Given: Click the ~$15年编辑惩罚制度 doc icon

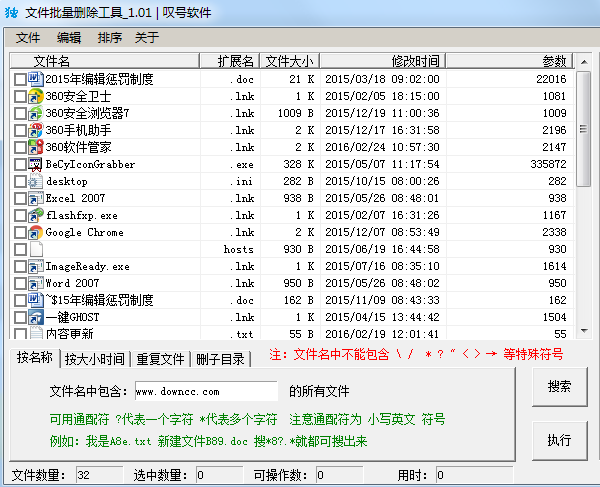Looking at the screenshot, I should click(x=36, y=300).
